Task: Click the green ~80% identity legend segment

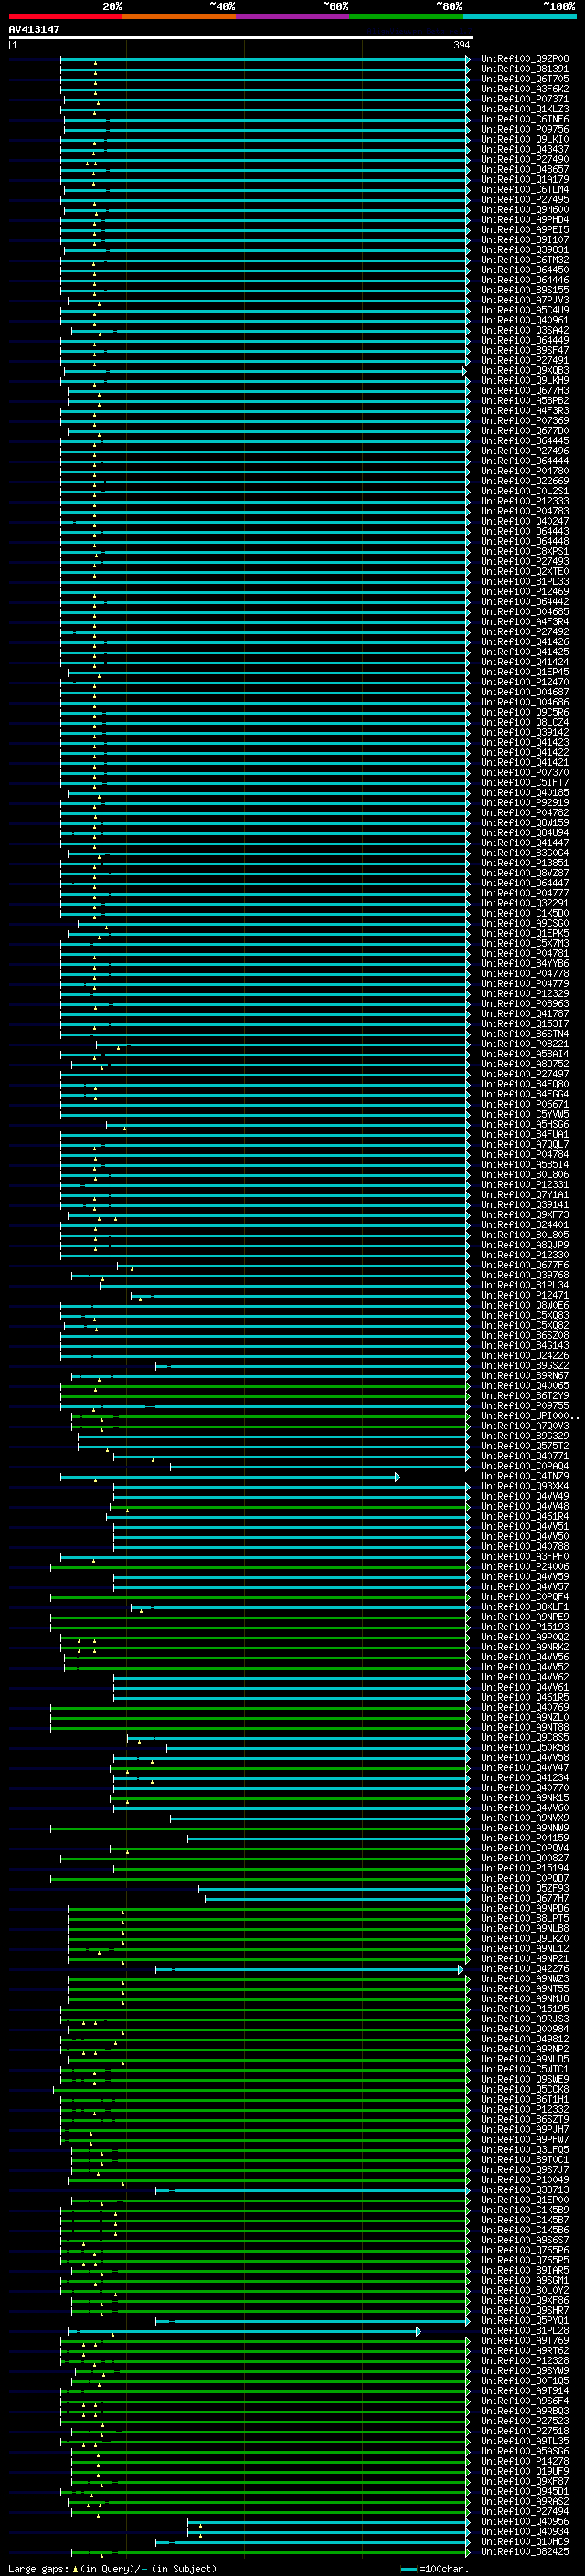Action: 406,16
